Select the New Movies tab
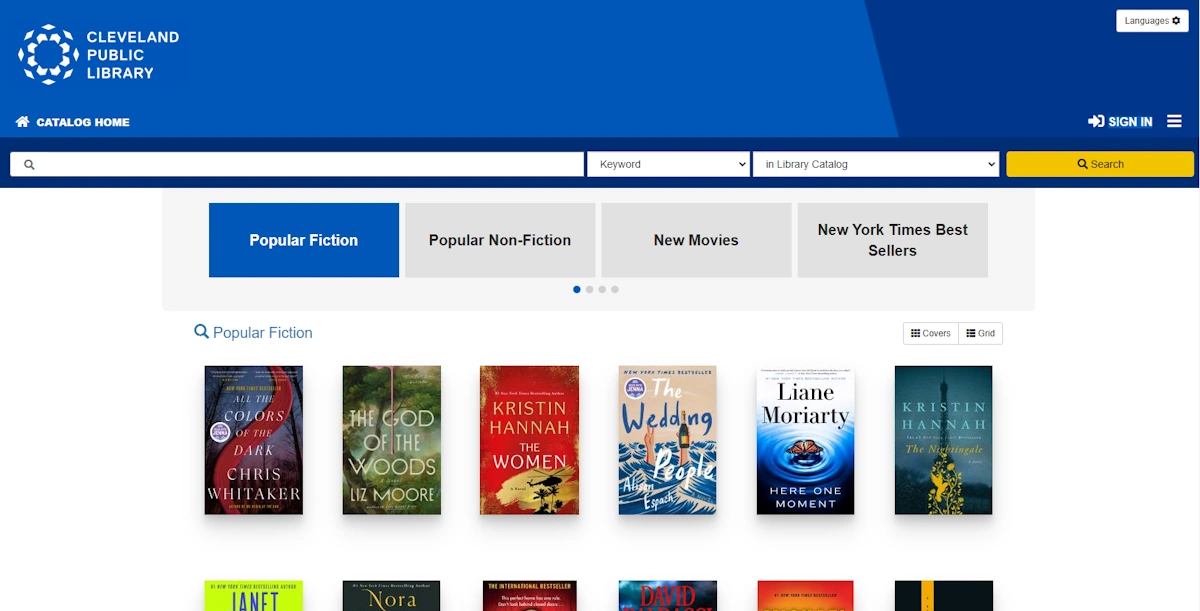The width and height of the screenshot is (1200, 611). tap(696, 240)
